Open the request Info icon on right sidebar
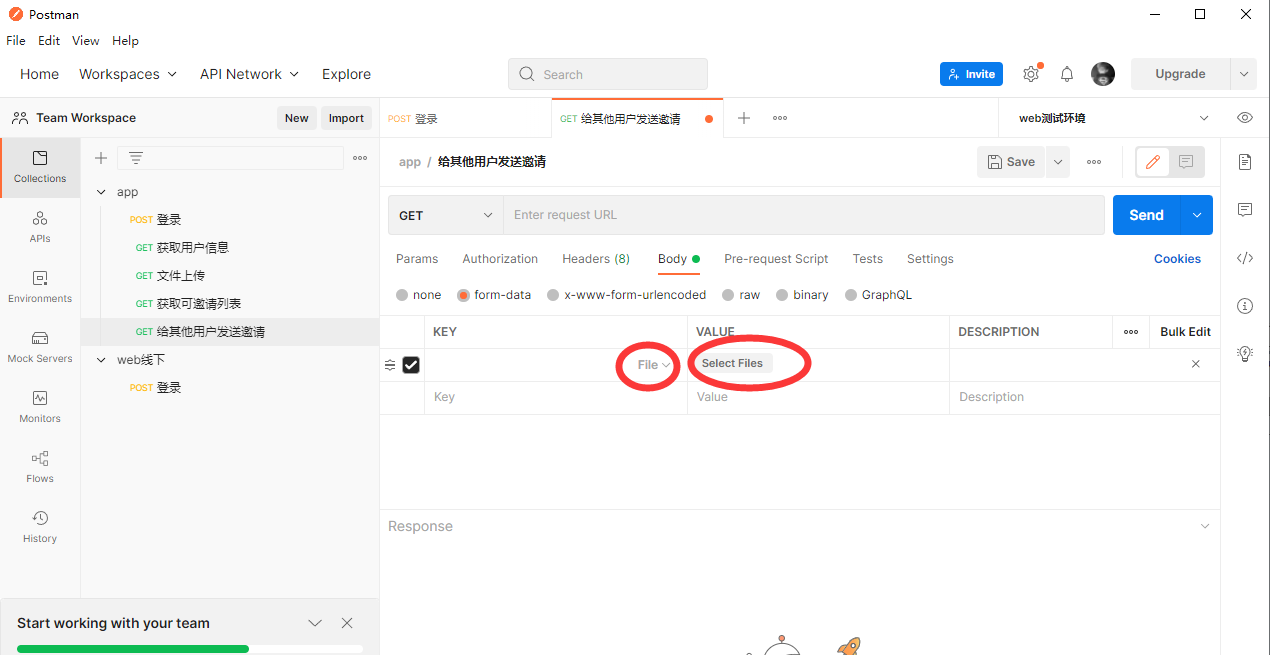Viewport: 1270px width, 655px height. 1245,305
